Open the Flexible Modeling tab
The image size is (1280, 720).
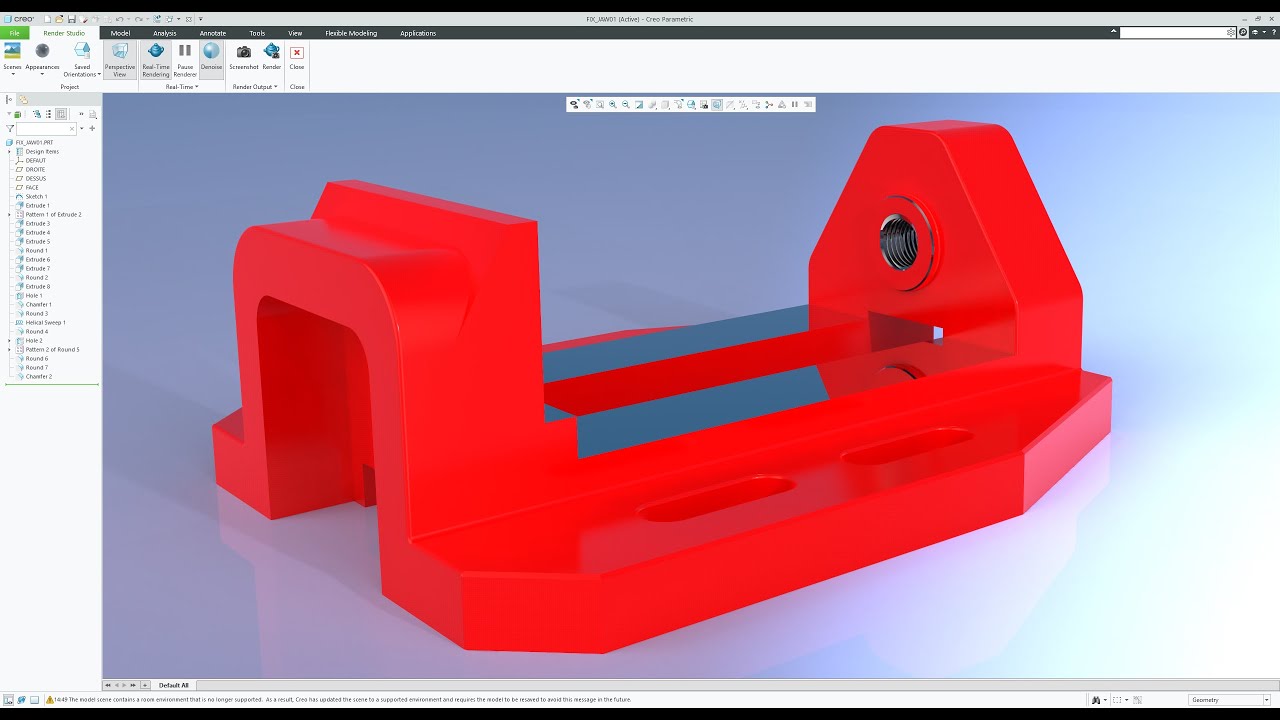351,33
